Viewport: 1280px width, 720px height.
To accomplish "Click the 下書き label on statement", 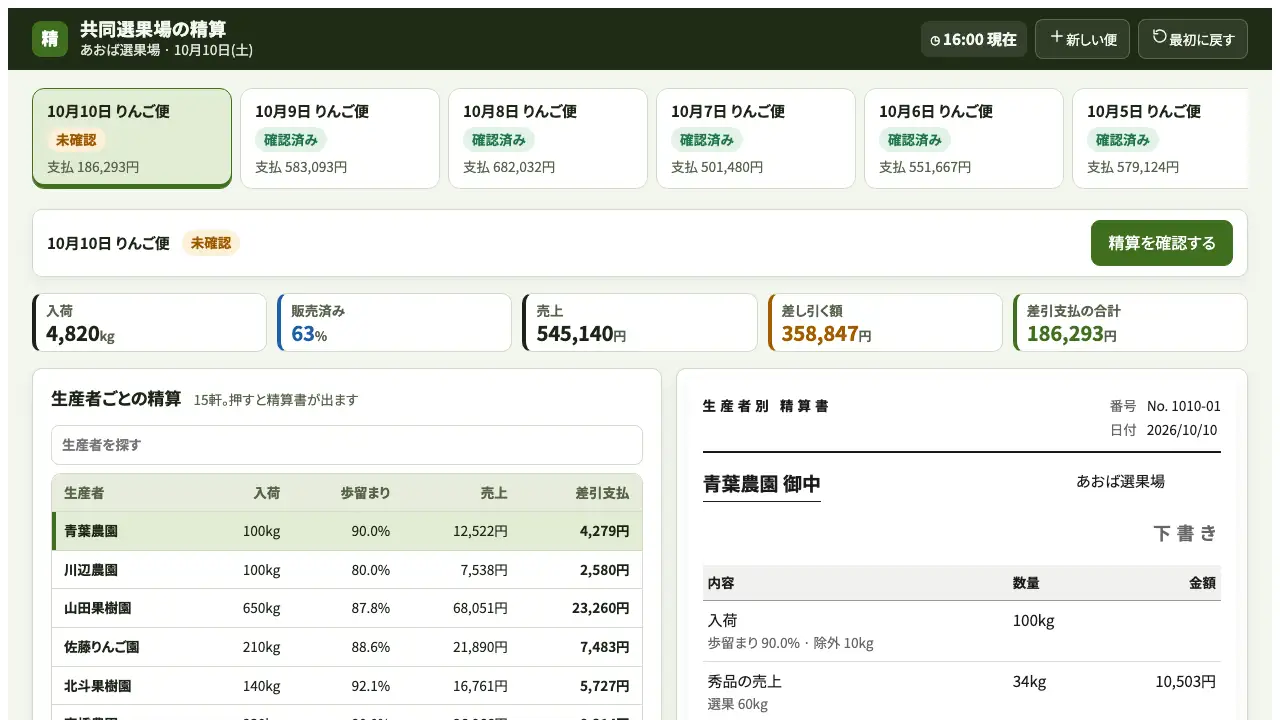I will [1186, 533].
